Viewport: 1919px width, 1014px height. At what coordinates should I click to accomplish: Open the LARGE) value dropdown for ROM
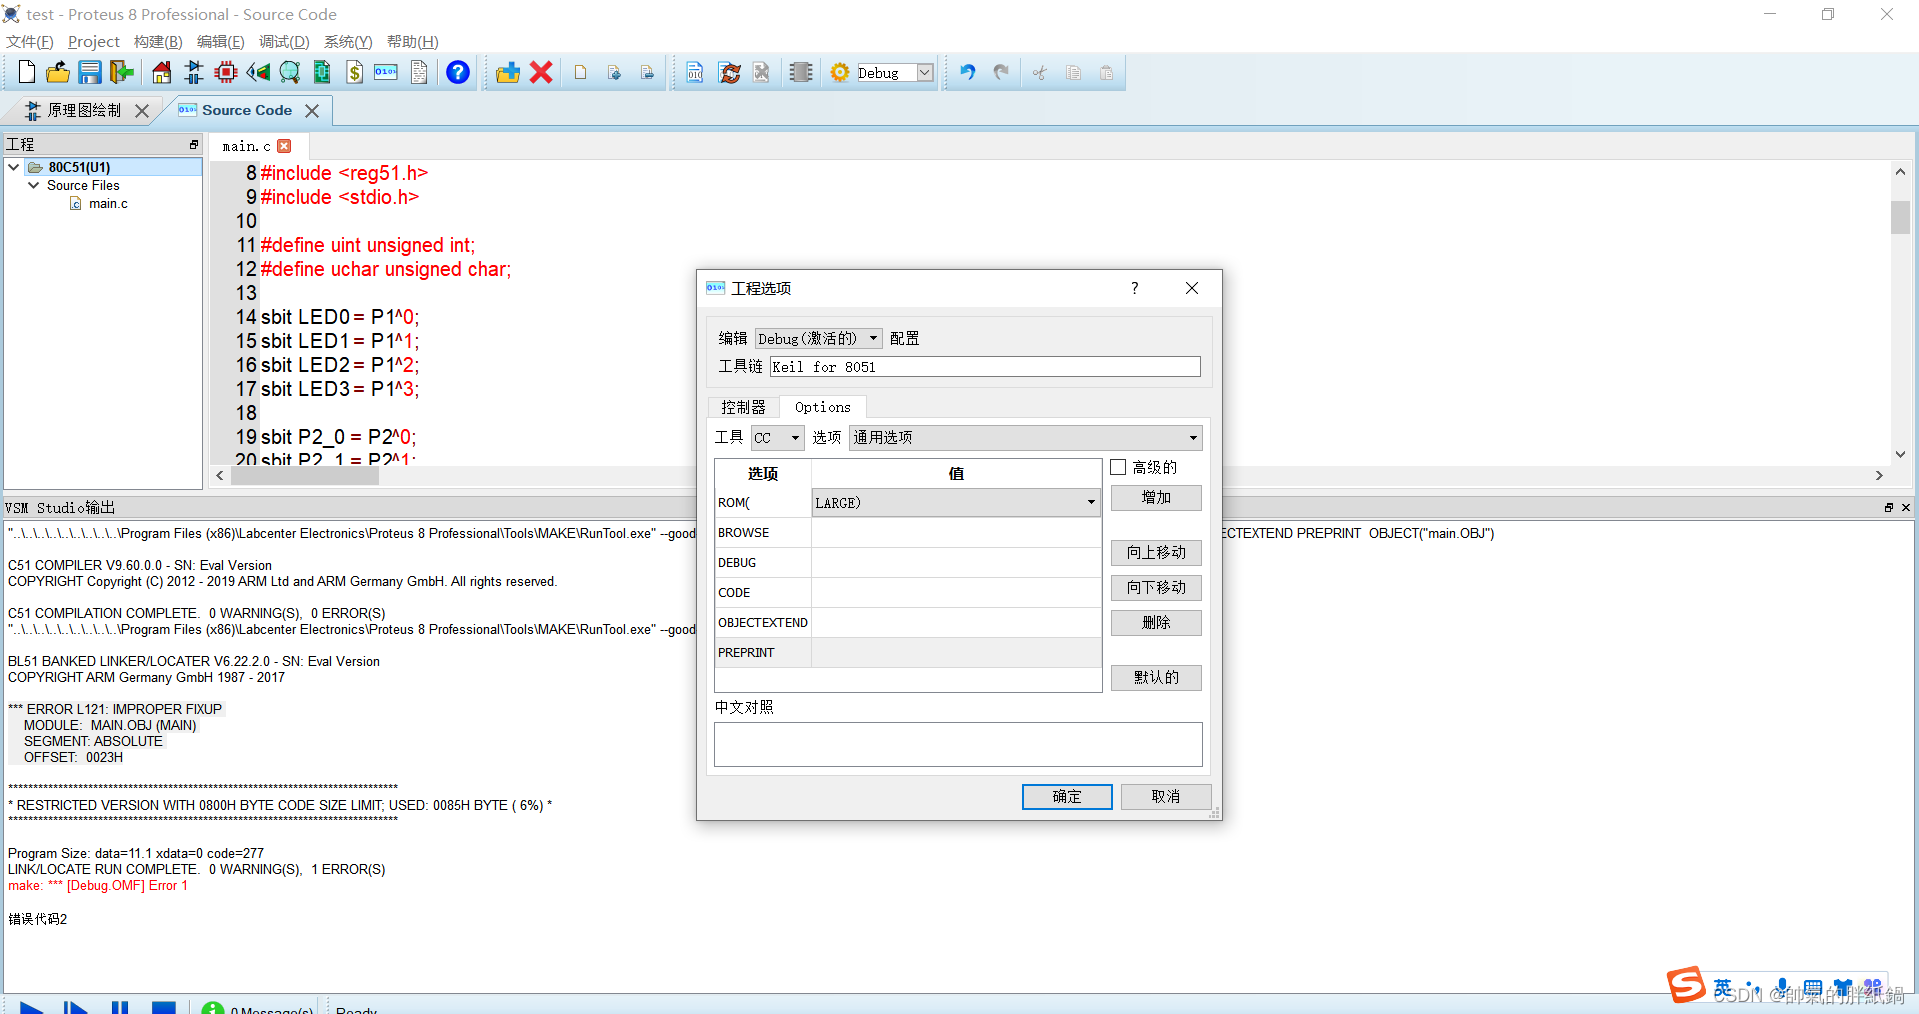955,502
